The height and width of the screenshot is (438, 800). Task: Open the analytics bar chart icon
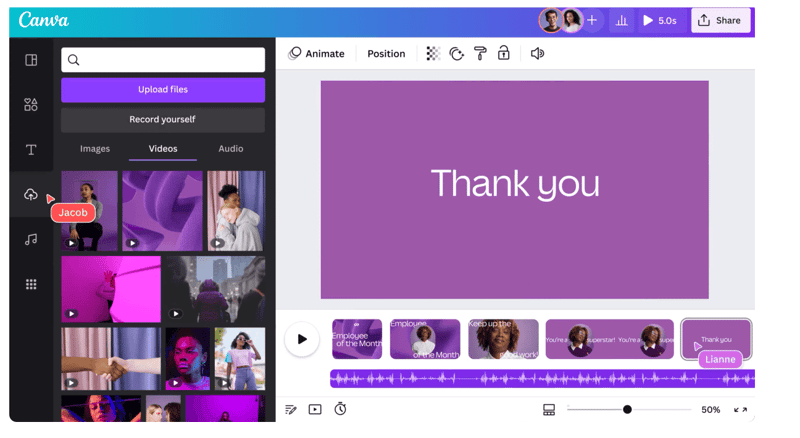pyautogui.click(x=621, y=20)
